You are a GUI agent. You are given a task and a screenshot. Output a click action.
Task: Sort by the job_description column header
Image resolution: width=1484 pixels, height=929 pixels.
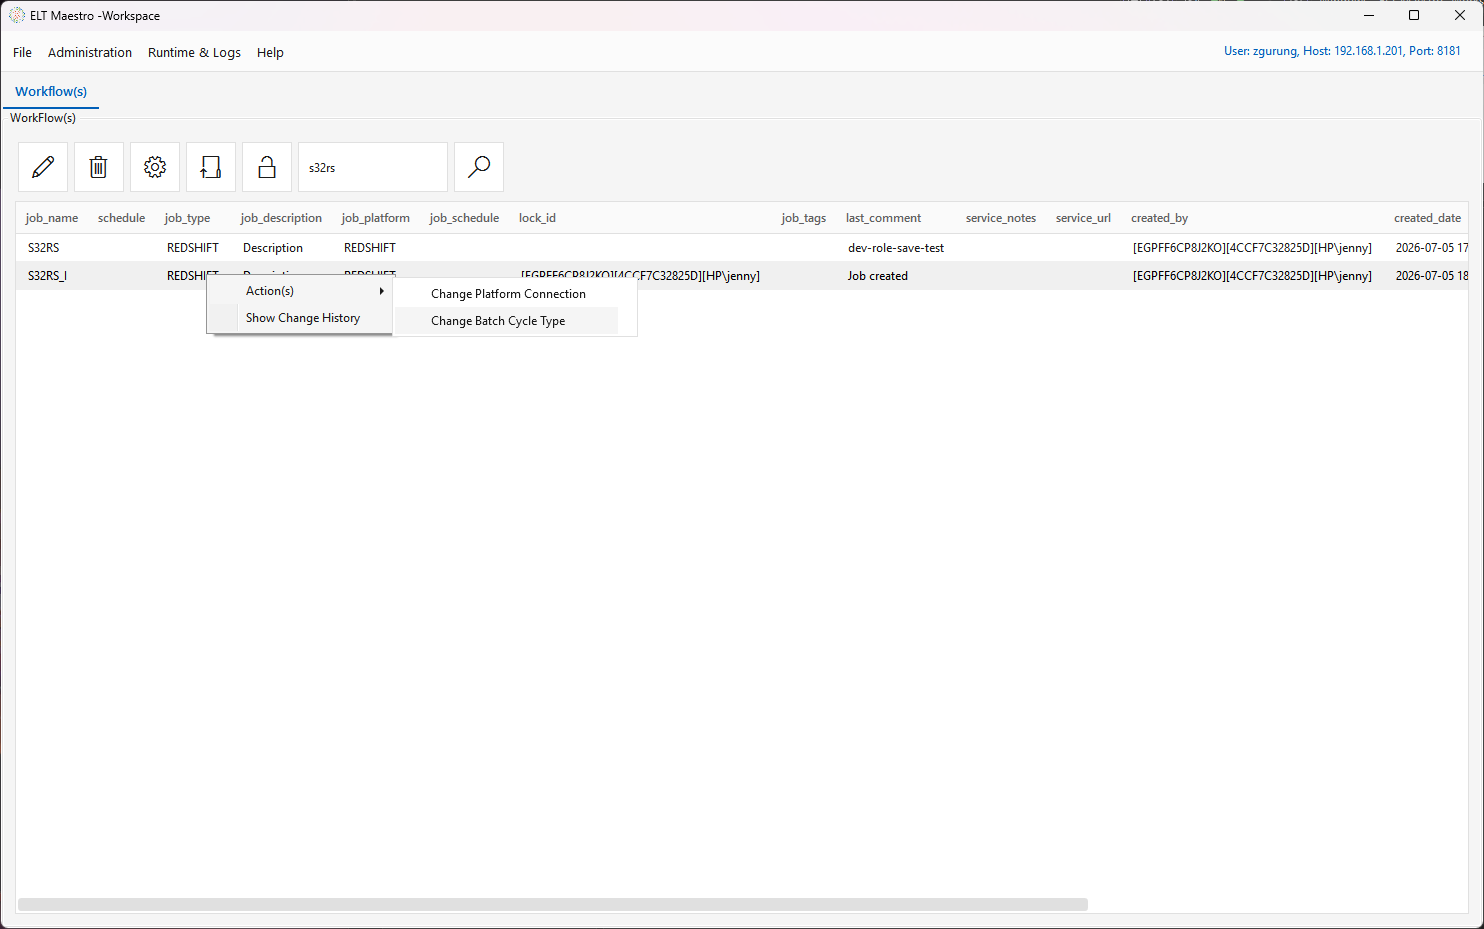coord(281,218)
